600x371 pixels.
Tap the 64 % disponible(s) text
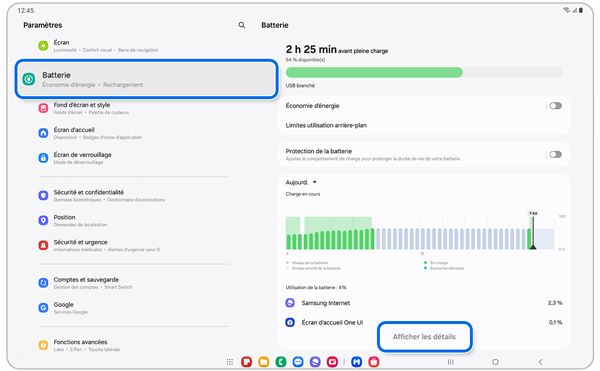(305, 60)
